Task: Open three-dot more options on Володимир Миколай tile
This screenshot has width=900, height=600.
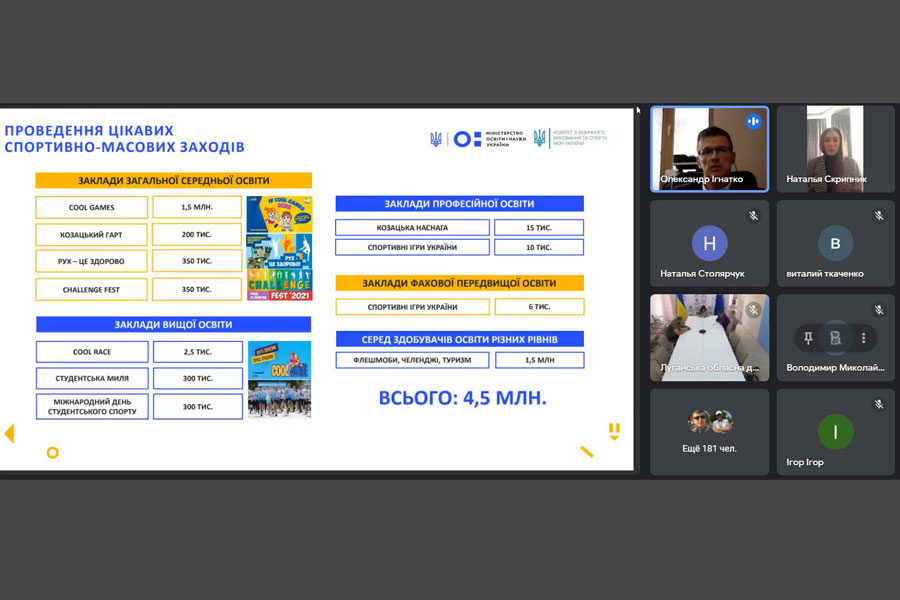Action: click(x=863, y=338)
